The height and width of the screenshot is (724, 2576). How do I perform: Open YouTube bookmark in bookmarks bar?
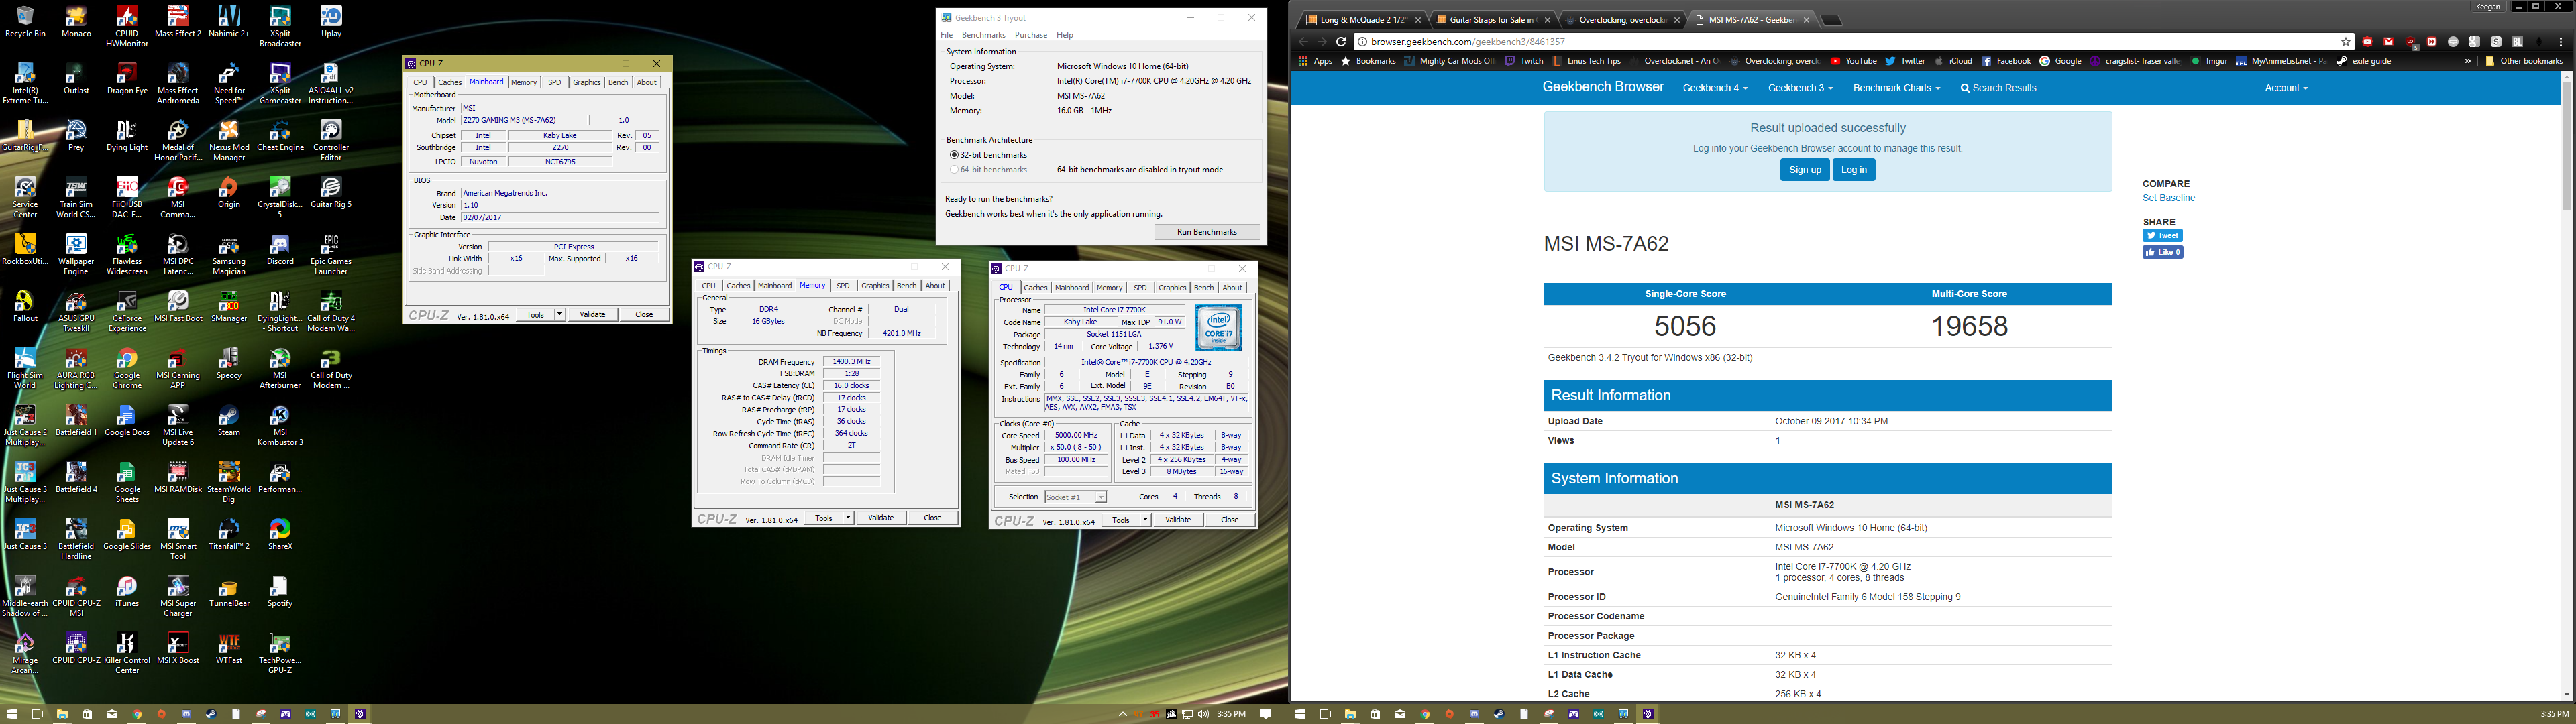[x=1853, y=61]
